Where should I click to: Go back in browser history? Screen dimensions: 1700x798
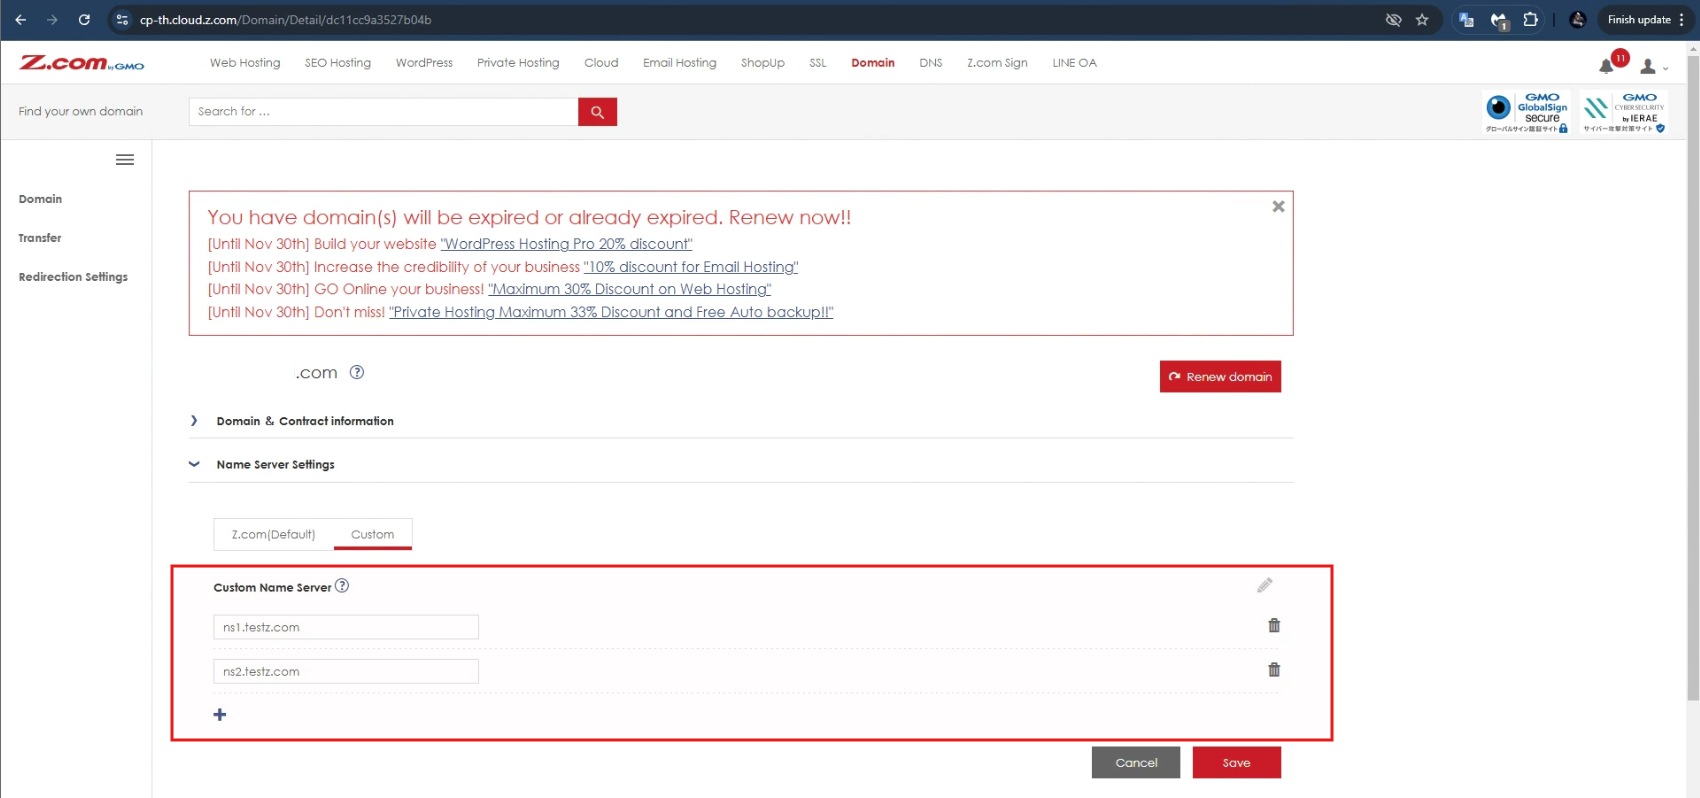click(x=21, y=20)
